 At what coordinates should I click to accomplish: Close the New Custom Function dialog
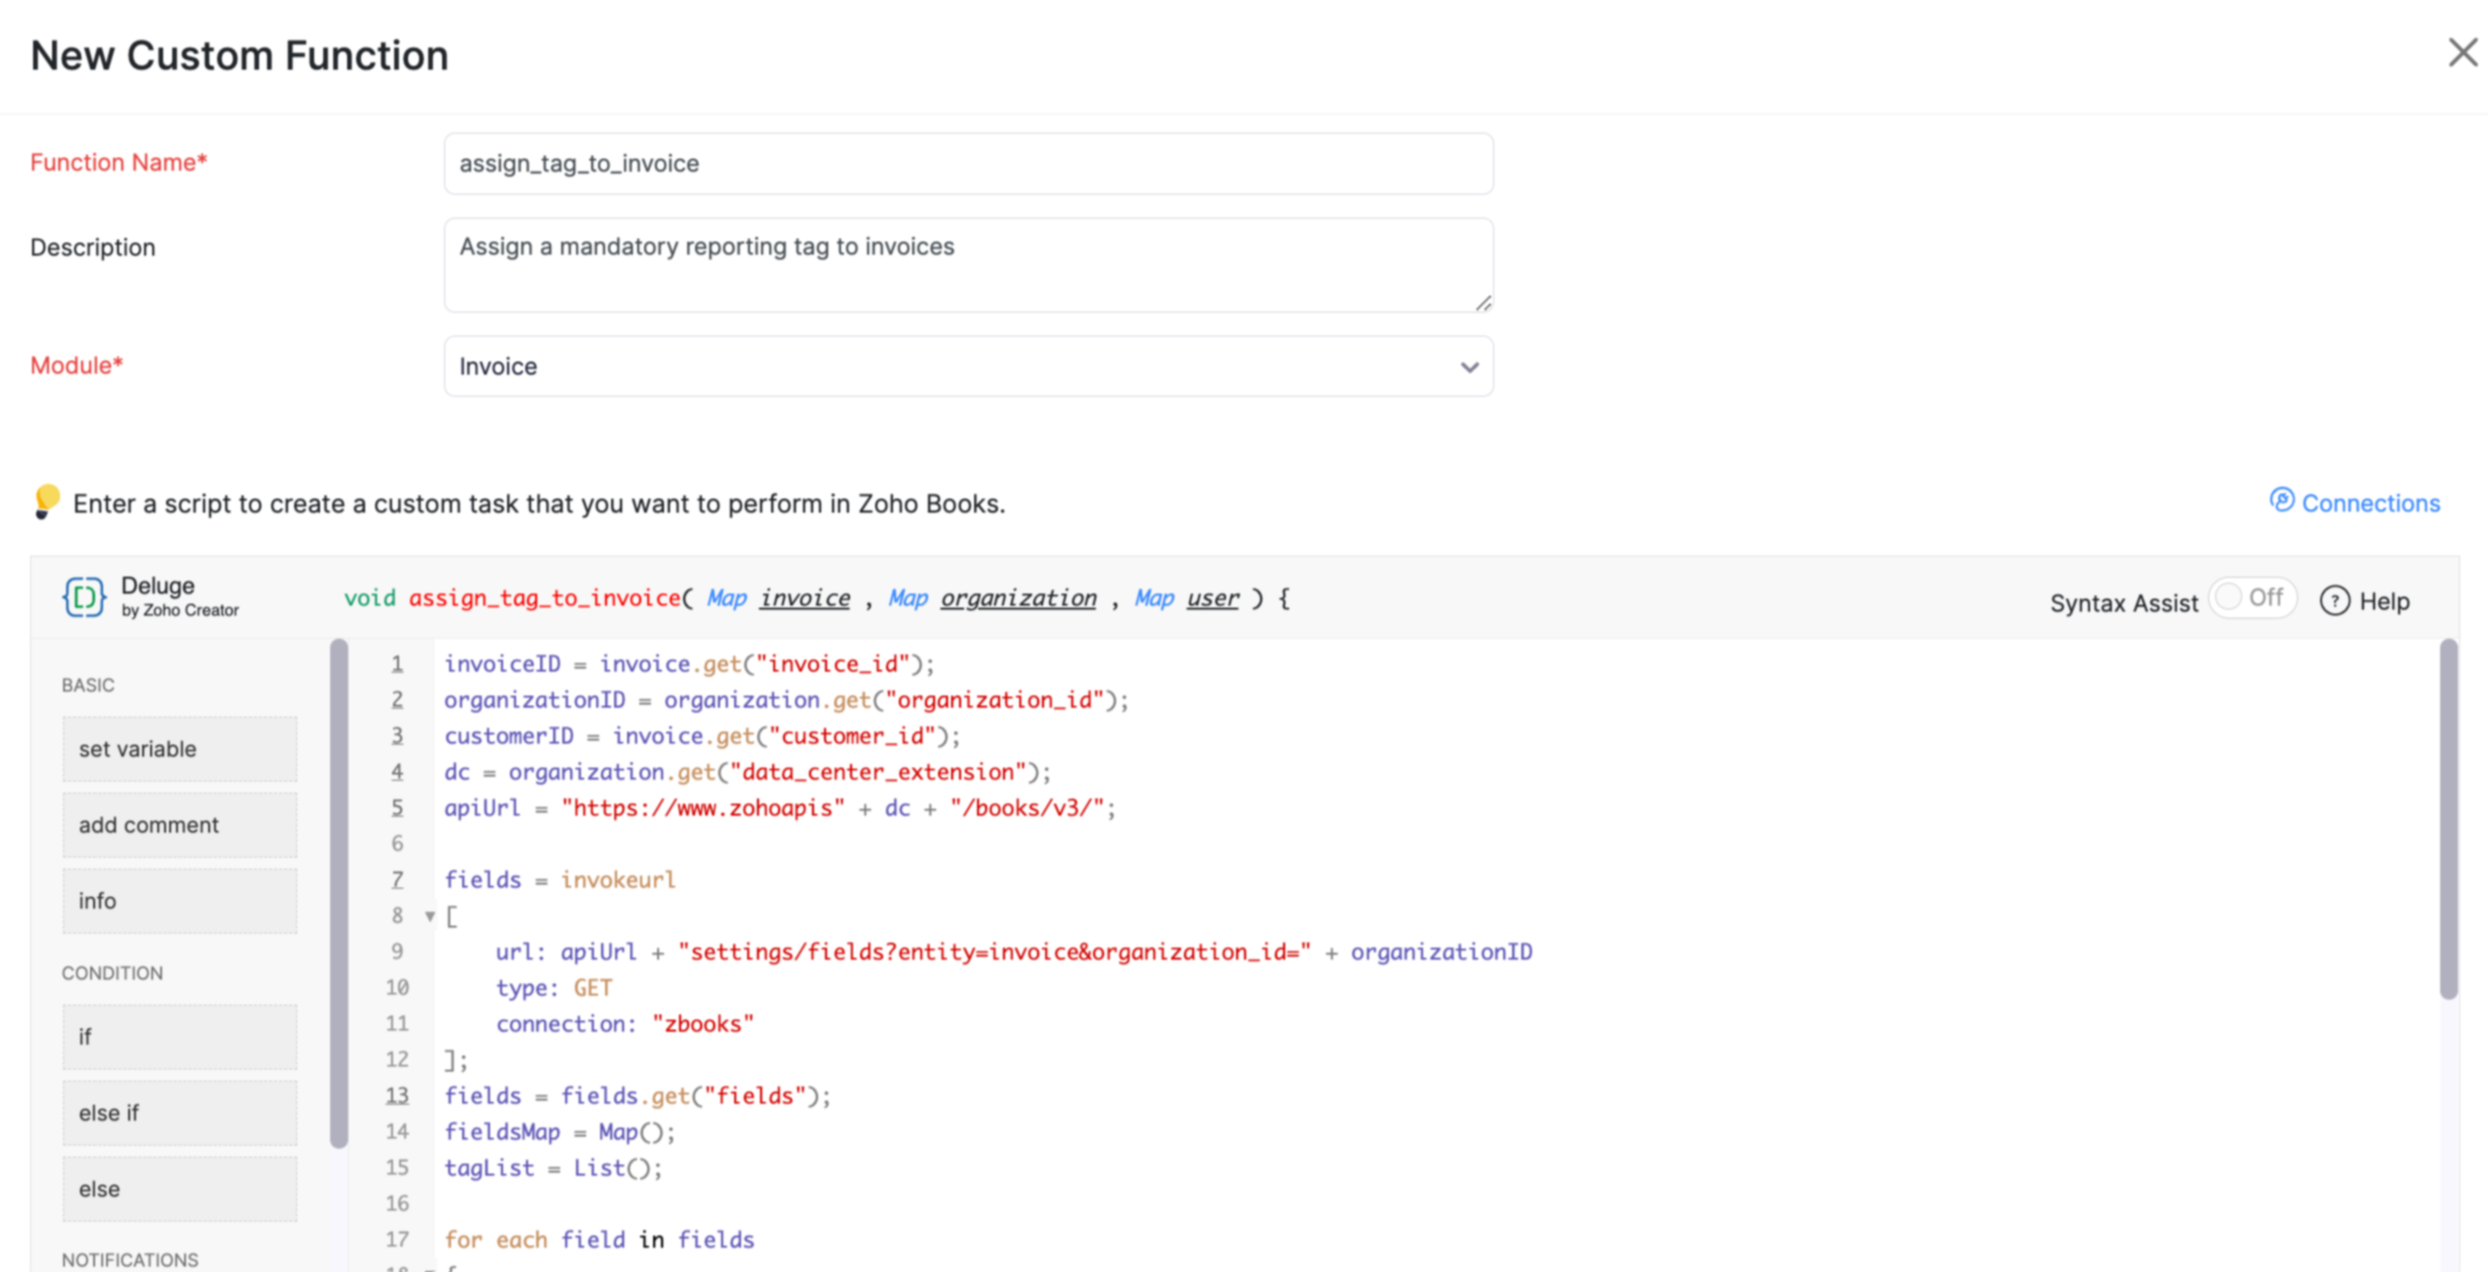[2462, 53]
